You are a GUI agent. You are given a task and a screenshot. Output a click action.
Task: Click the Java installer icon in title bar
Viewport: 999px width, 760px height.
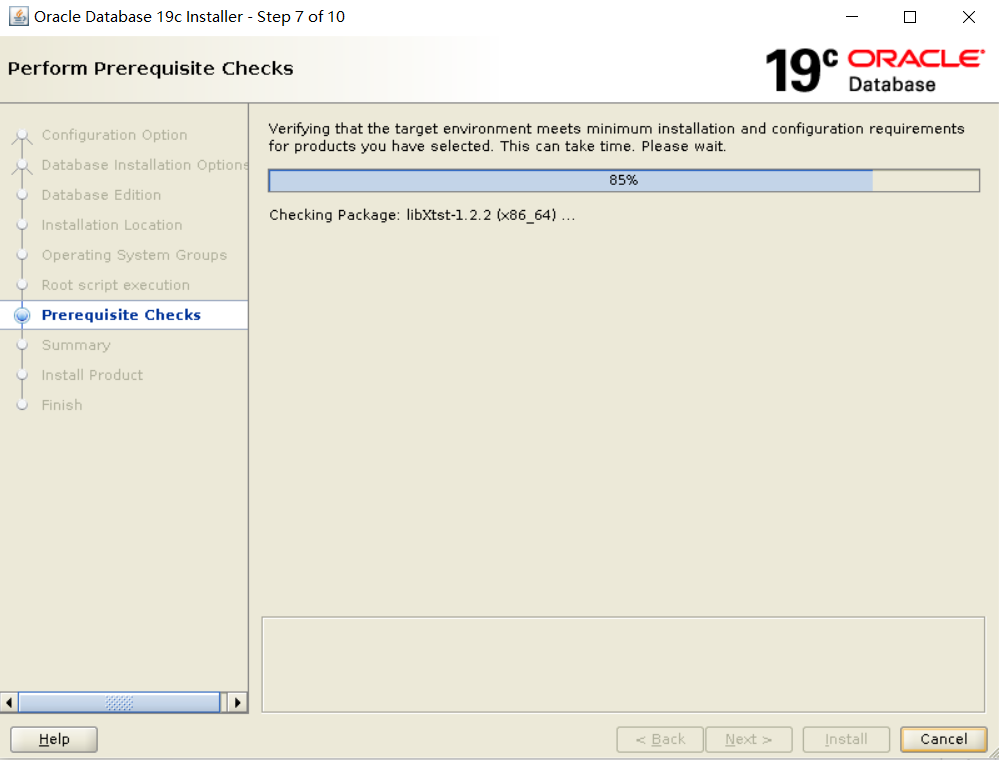coord(18,17)
